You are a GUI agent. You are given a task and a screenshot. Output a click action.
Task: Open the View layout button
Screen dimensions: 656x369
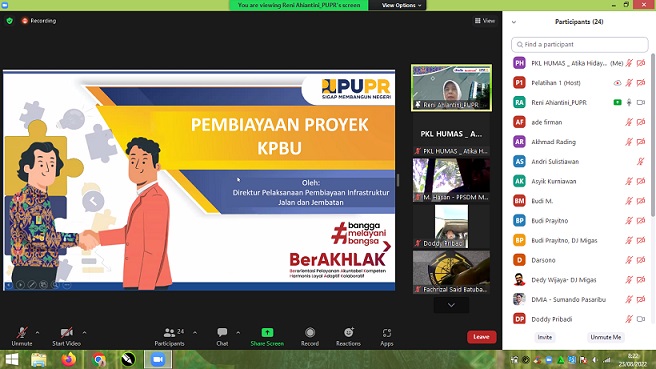tap(484, 20)
